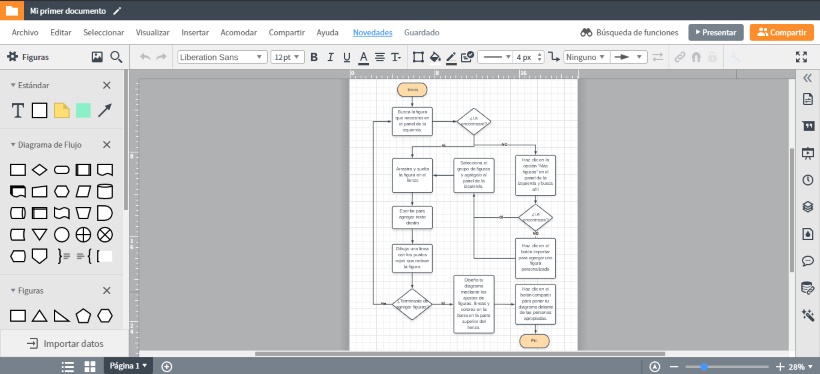Collapse the Diagrama de Flujo section
Screen dimensions: 820x374
pyautogui.click(x=46, y=145)
